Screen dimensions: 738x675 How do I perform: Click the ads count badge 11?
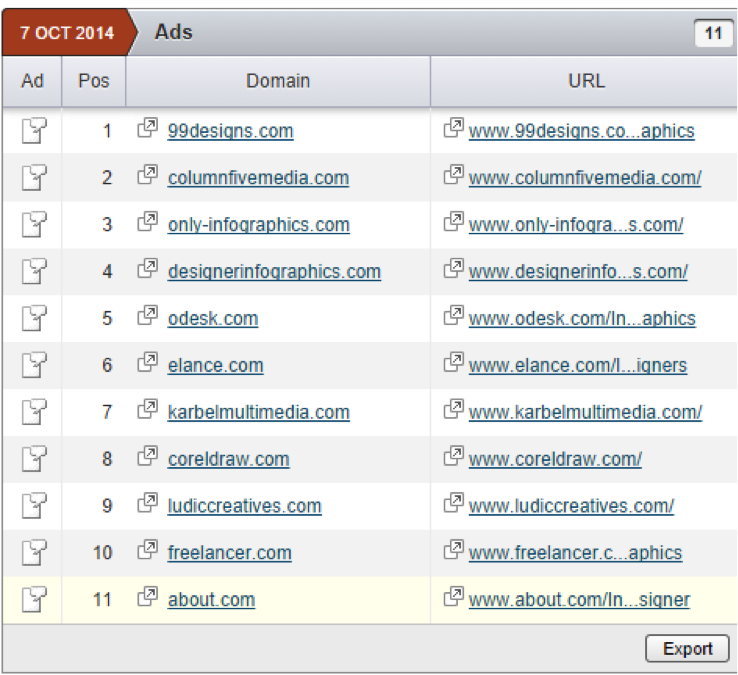click(x=713, y=33)
